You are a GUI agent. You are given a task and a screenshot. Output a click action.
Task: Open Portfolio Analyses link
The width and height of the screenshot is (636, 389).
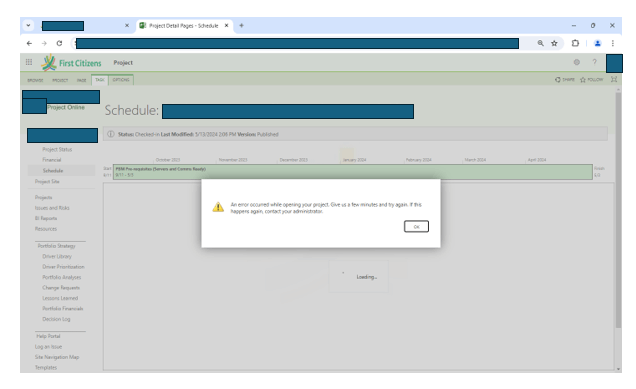pyautogui.click(x=62, y=277)
